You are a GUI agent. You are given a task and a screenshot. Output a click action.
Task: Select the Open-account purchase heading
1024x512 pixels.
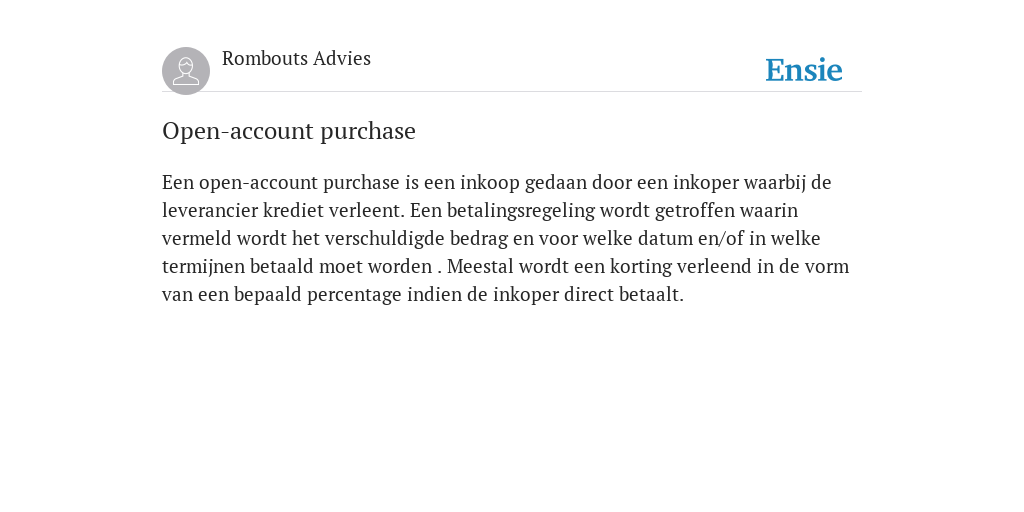pyautogui.click(x=289, y=131)
